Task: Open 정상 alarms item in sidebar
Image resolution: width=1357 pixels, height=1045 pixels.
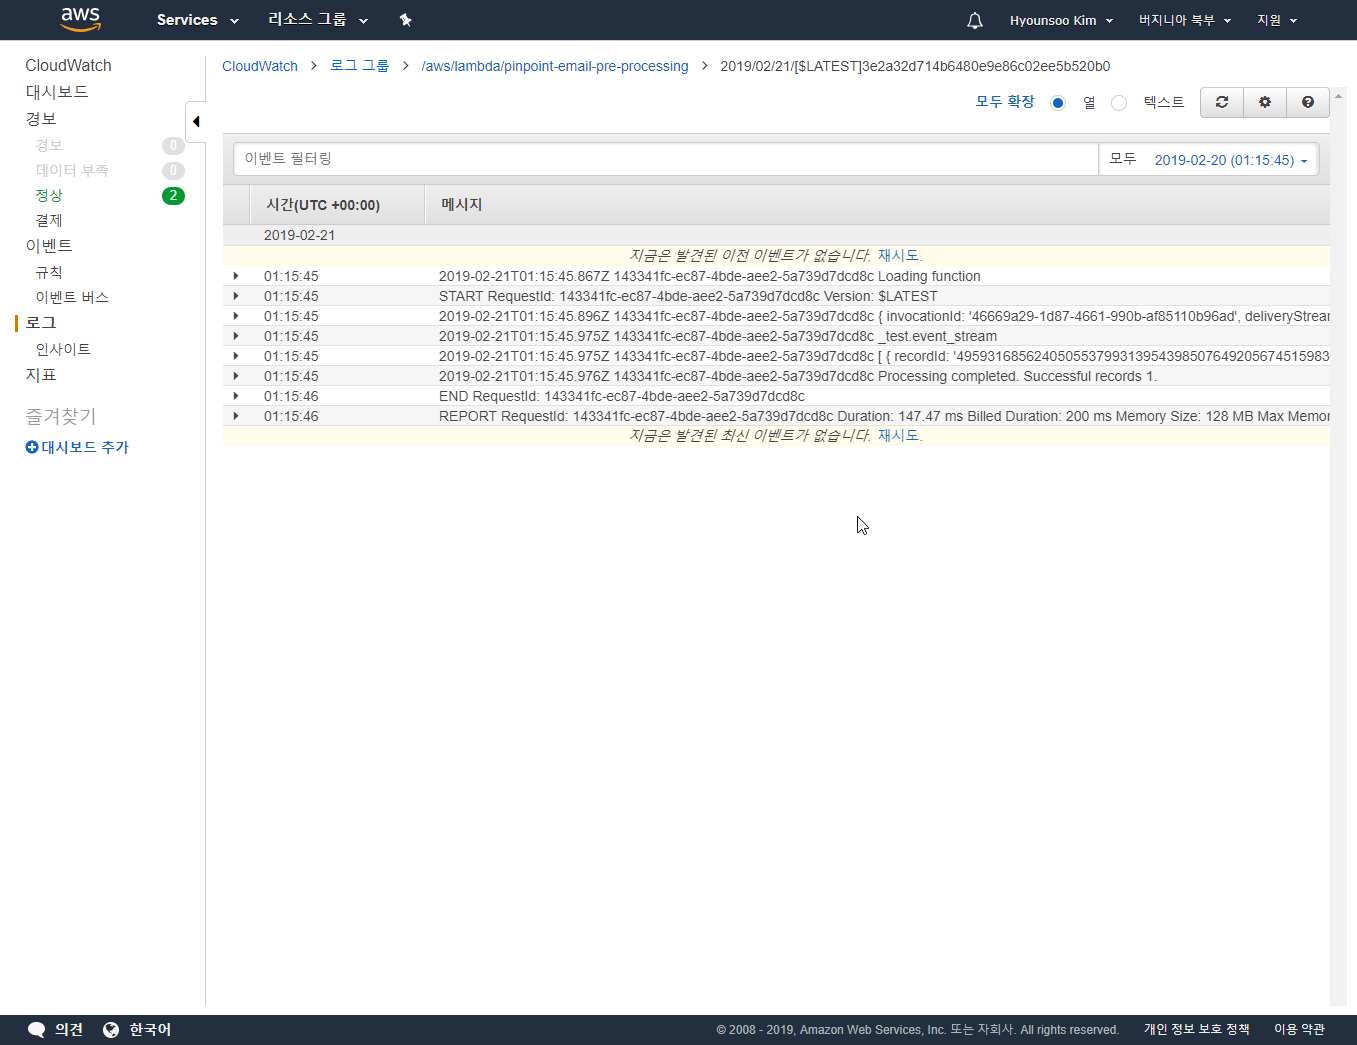Action: pyautogui.click(x=49, y=196)
